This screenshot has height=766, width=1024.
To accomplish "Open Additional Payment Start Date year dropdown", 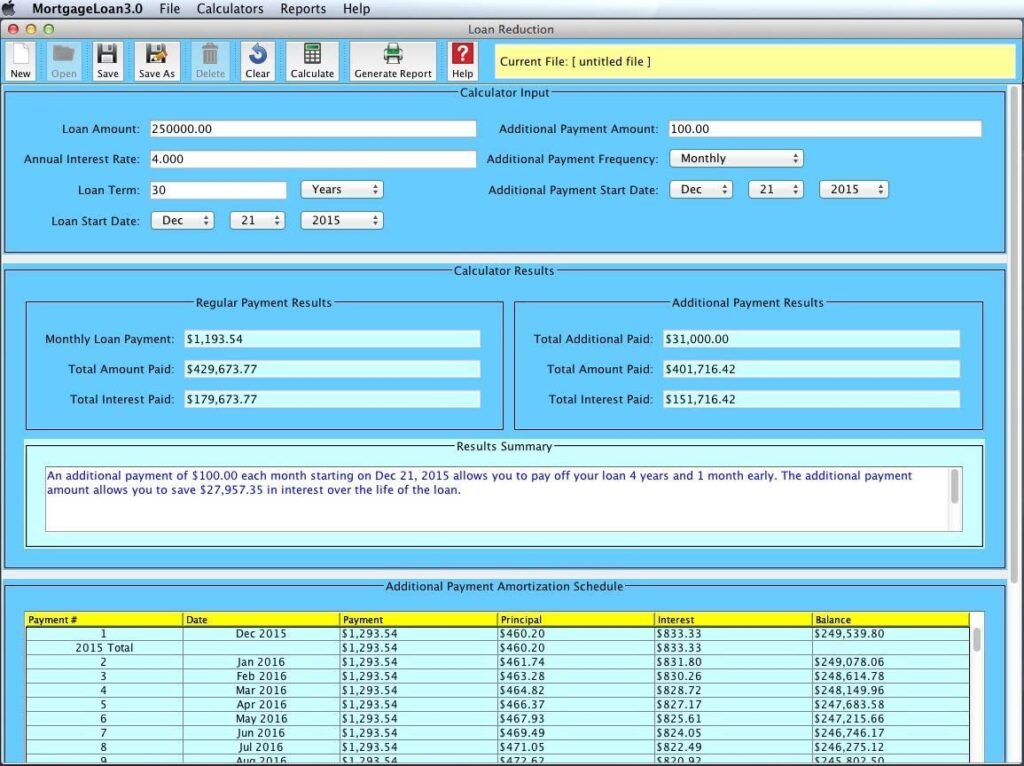I will [x=854, y=189].
